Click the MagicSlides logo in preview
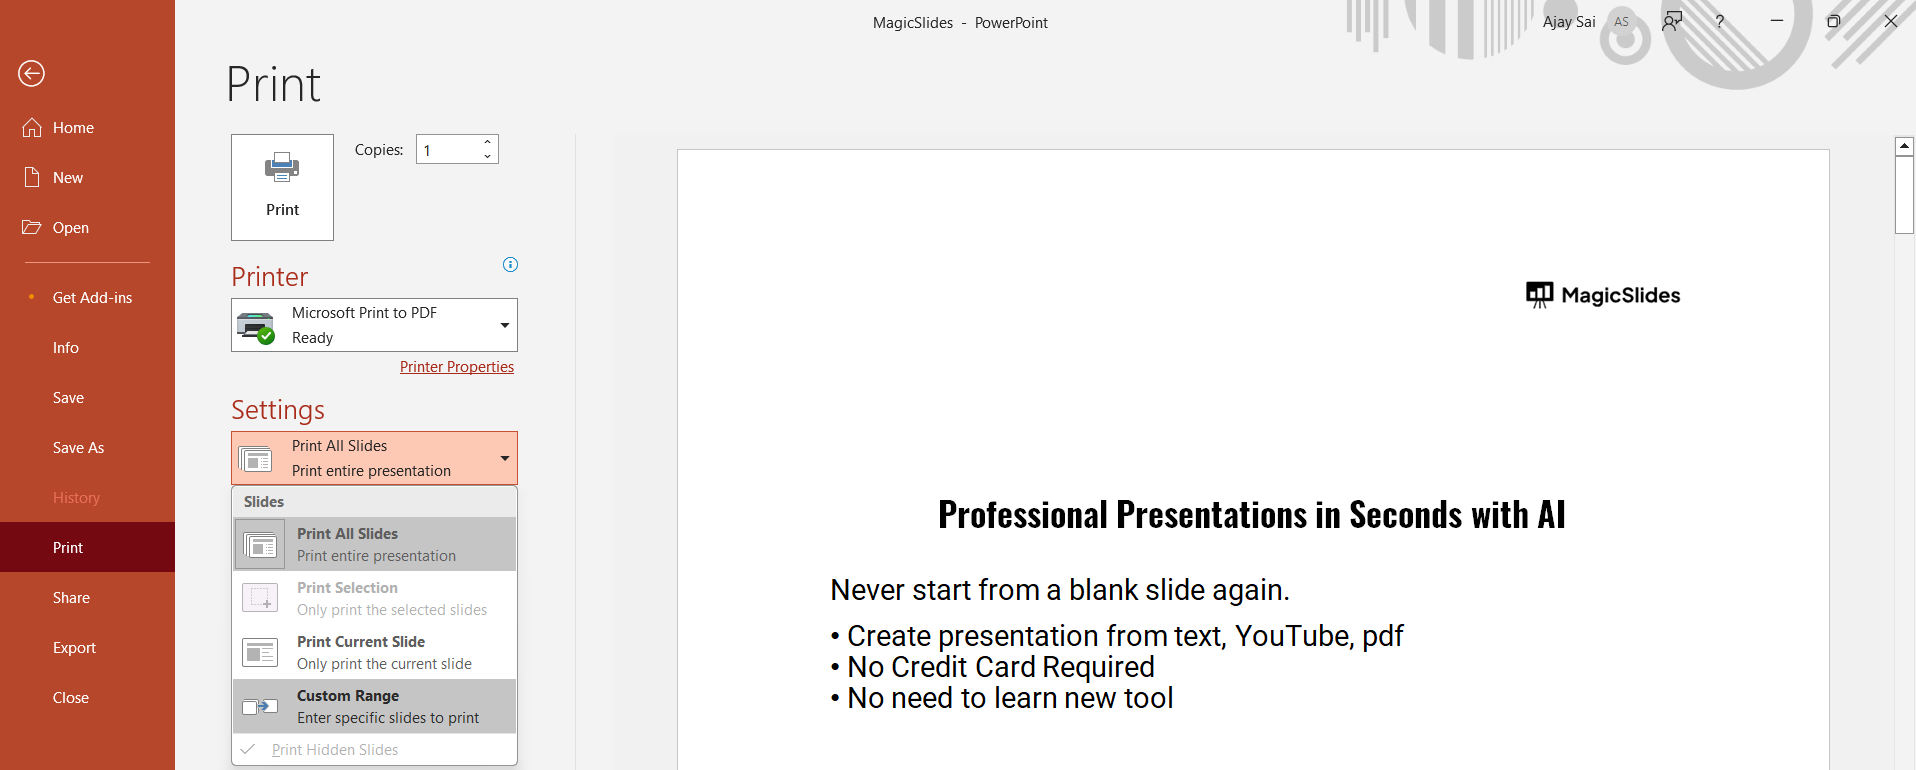Viewport: 1916px width, 770px height. click(1603, 295)
